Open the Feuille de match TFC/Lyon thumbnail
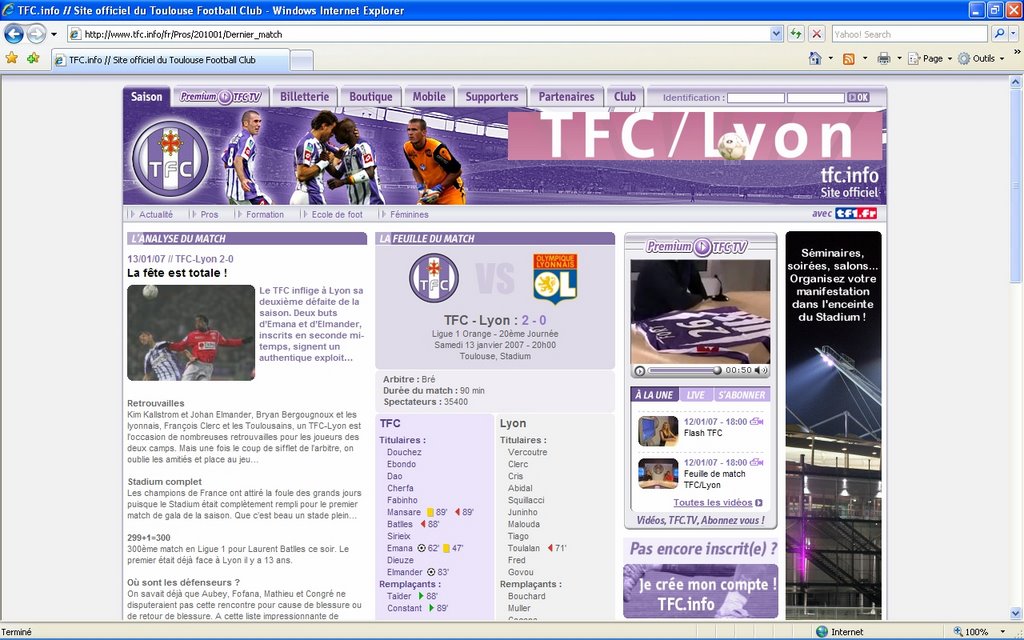Image resolution: width=1024 pixels, height=640 pixels. point(658,473)
